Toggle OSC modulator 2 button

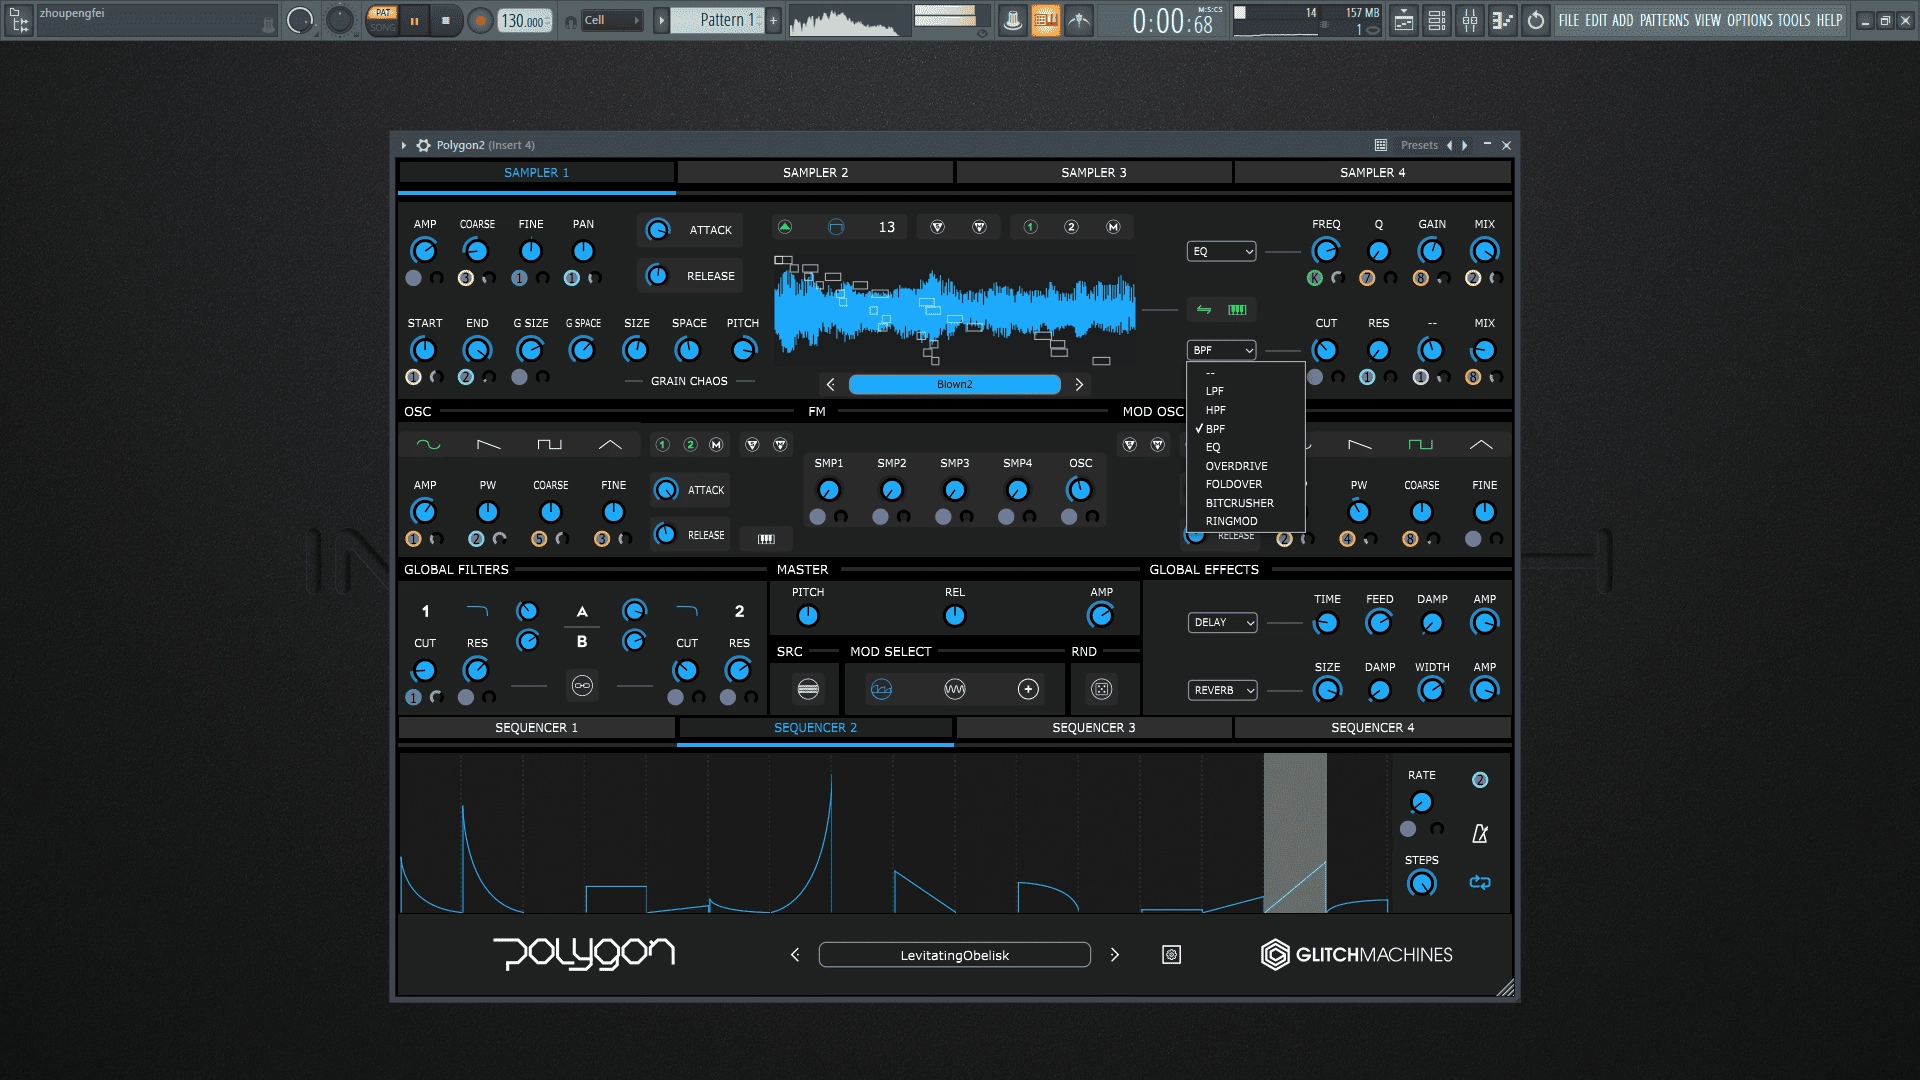point(690,445)
